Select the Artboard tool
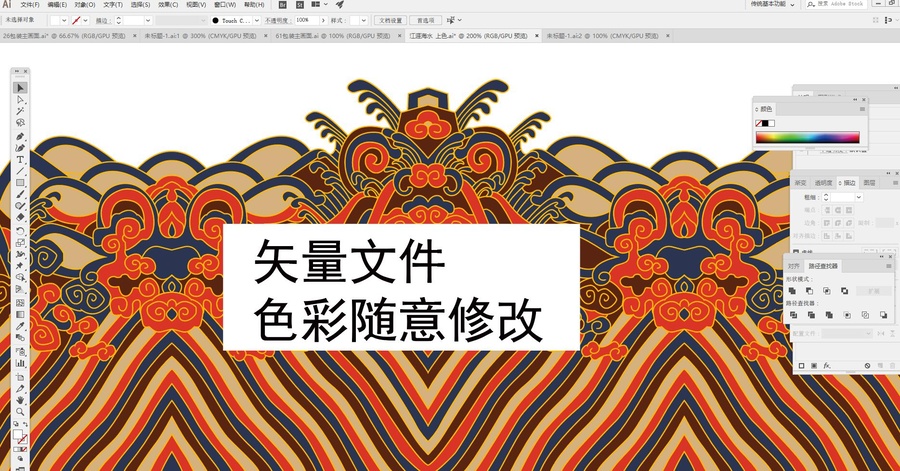 20,377
